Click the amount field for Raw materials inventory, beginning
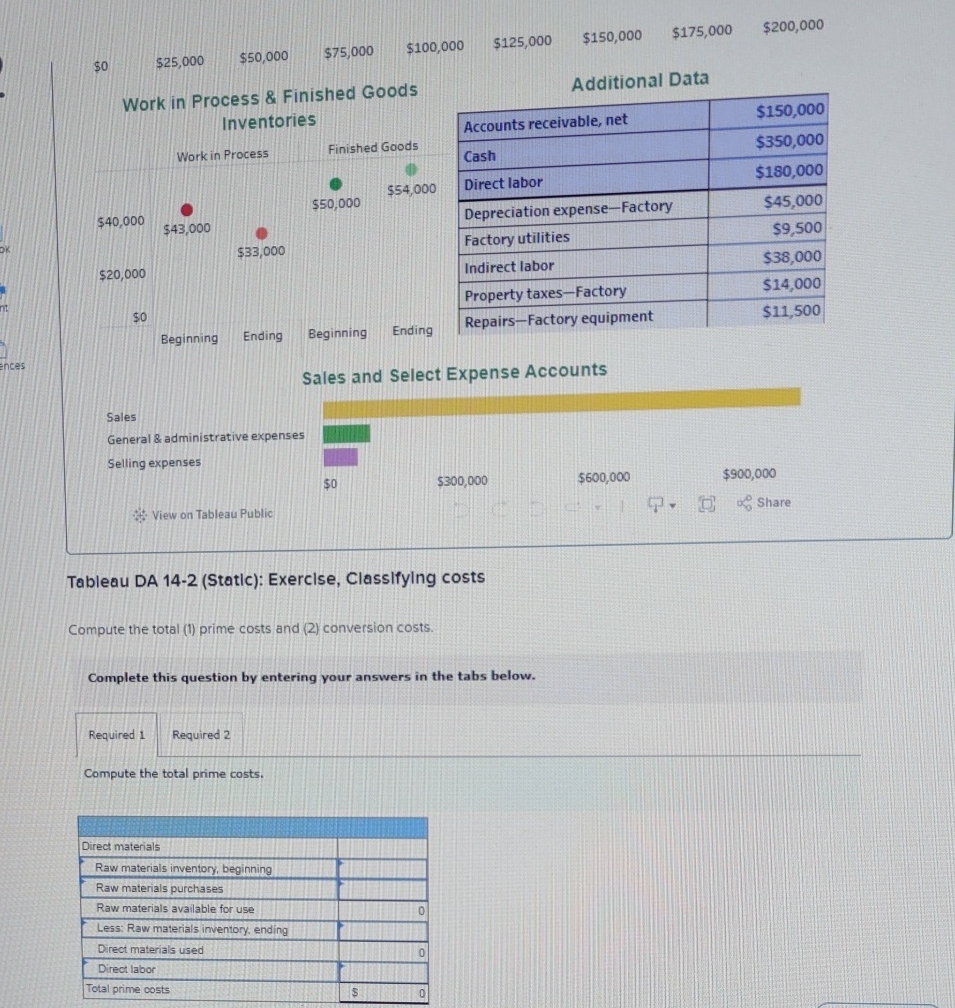Viewport: 955px width, 1008px height. pyautogui.click(x=382, y=868)
